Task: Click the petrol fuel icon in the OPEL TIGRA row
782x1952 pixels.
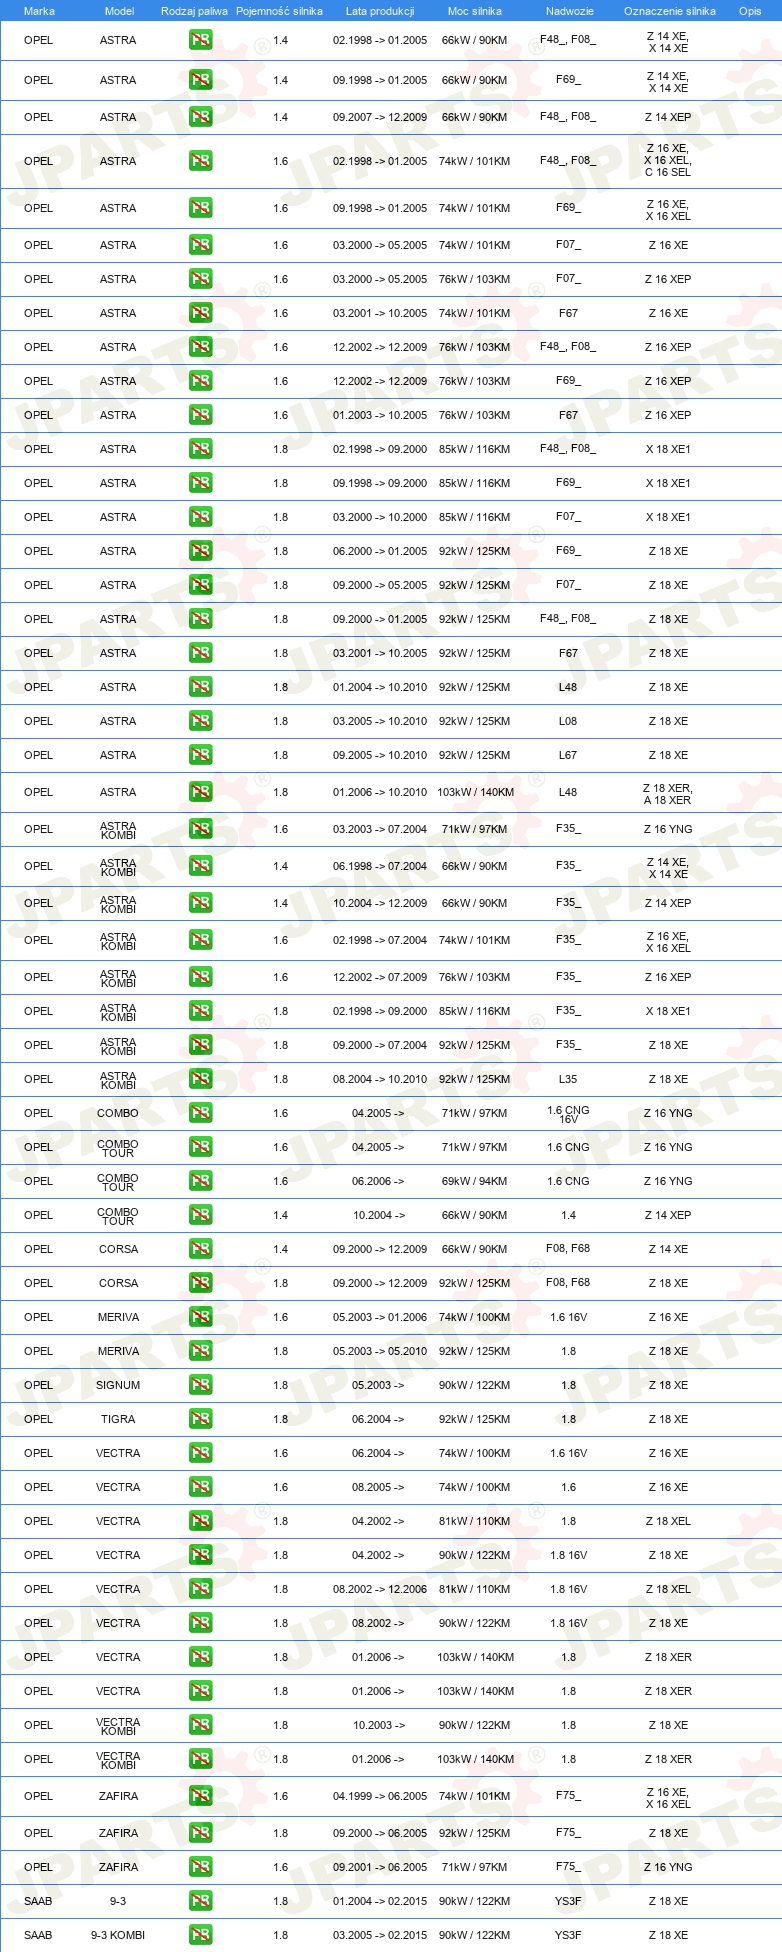Action: 200,1418
